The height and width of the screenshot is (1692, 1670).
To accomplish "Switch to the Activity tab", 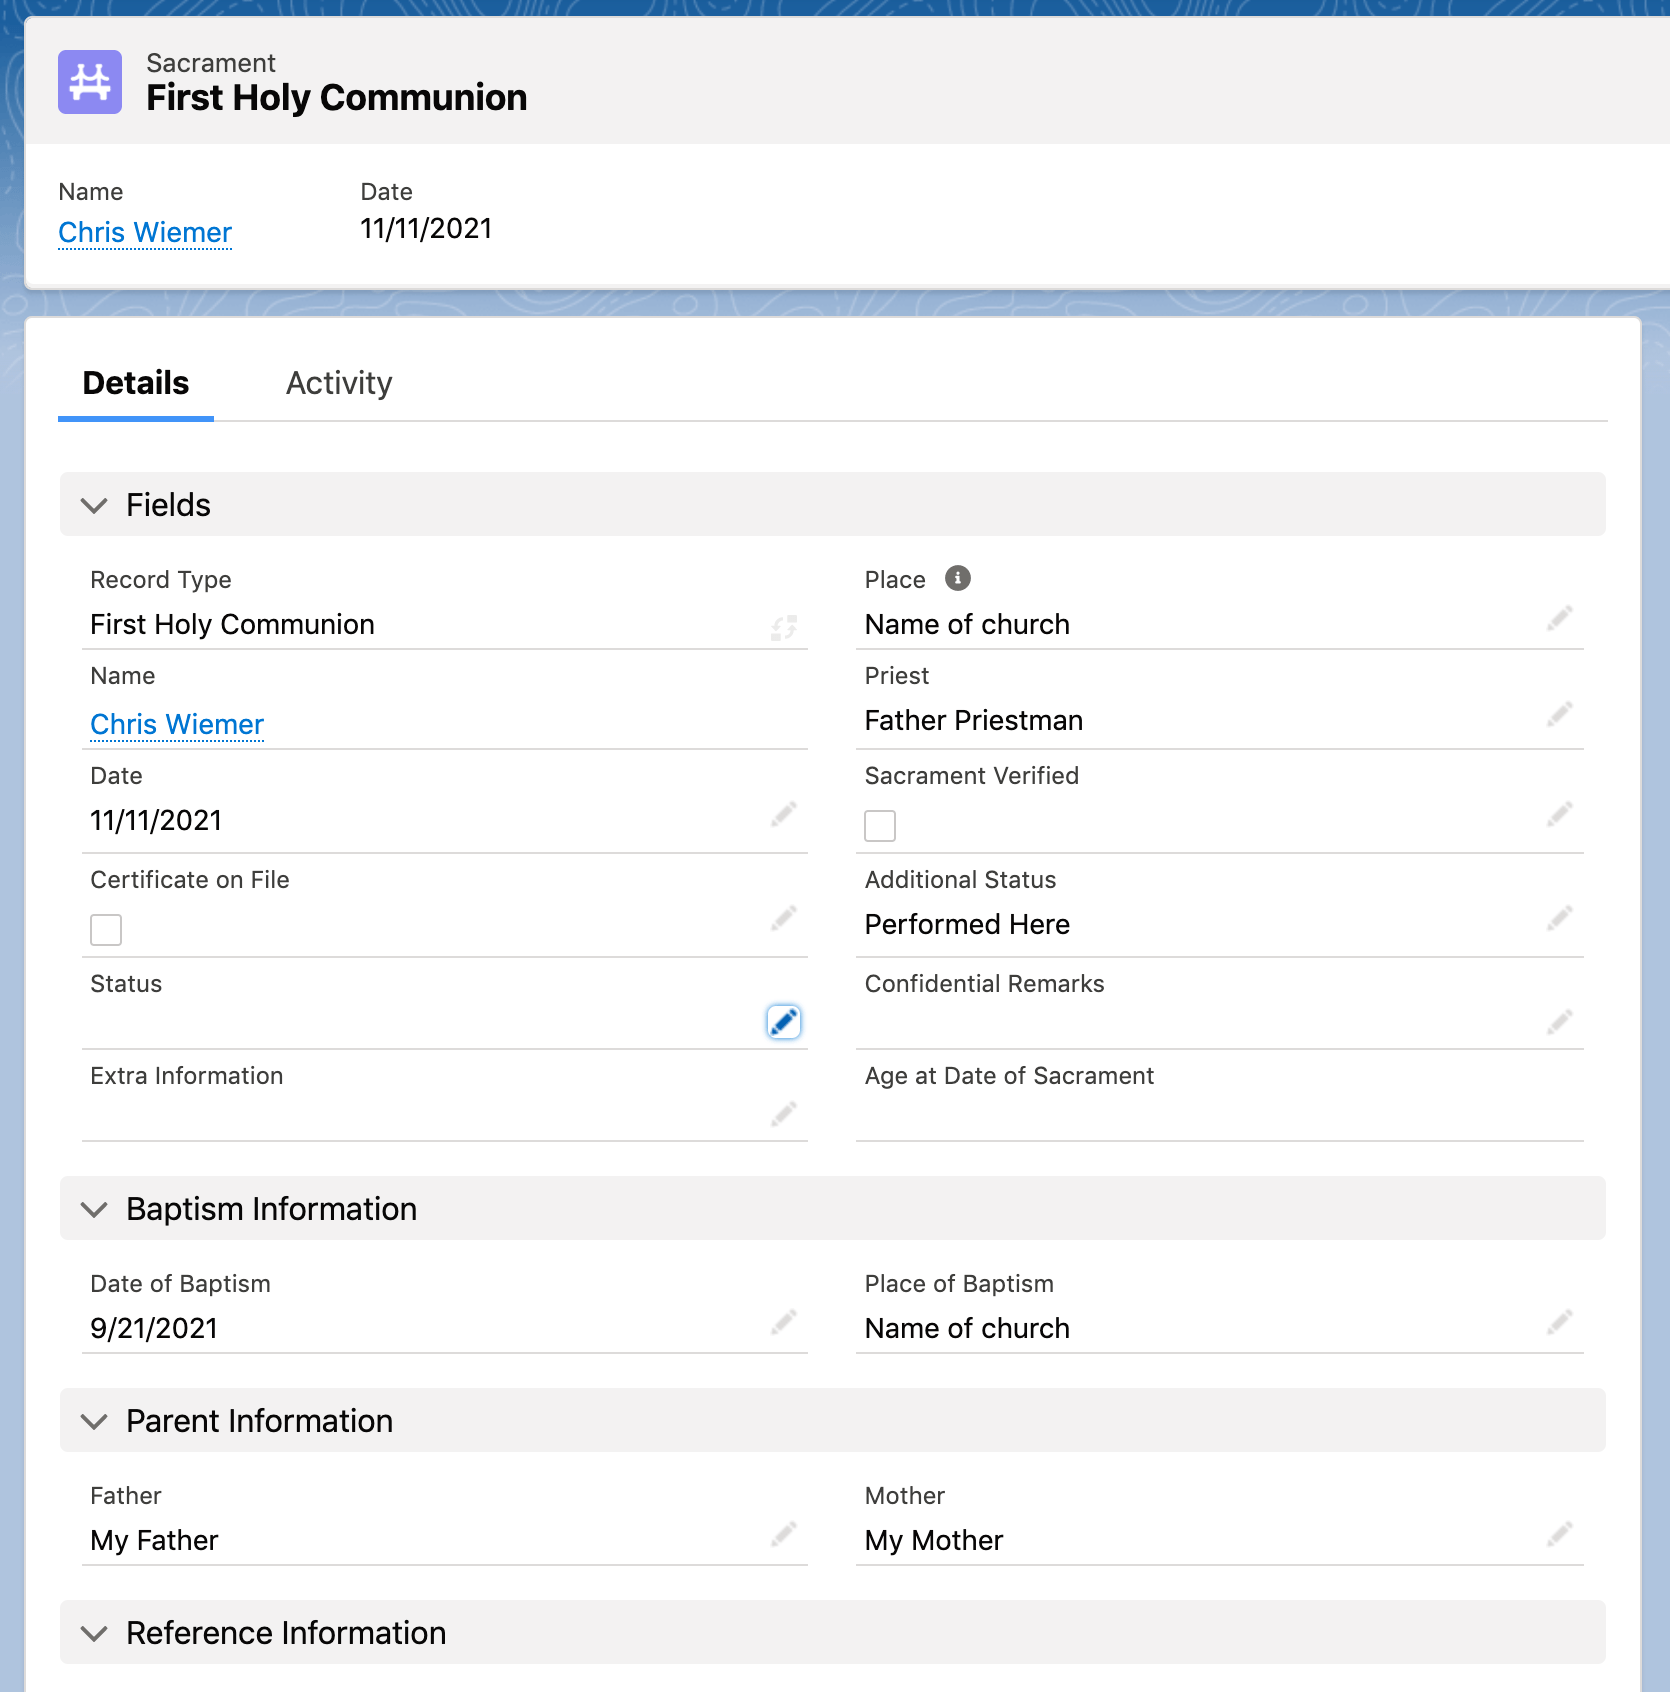I will coord(339,383).
